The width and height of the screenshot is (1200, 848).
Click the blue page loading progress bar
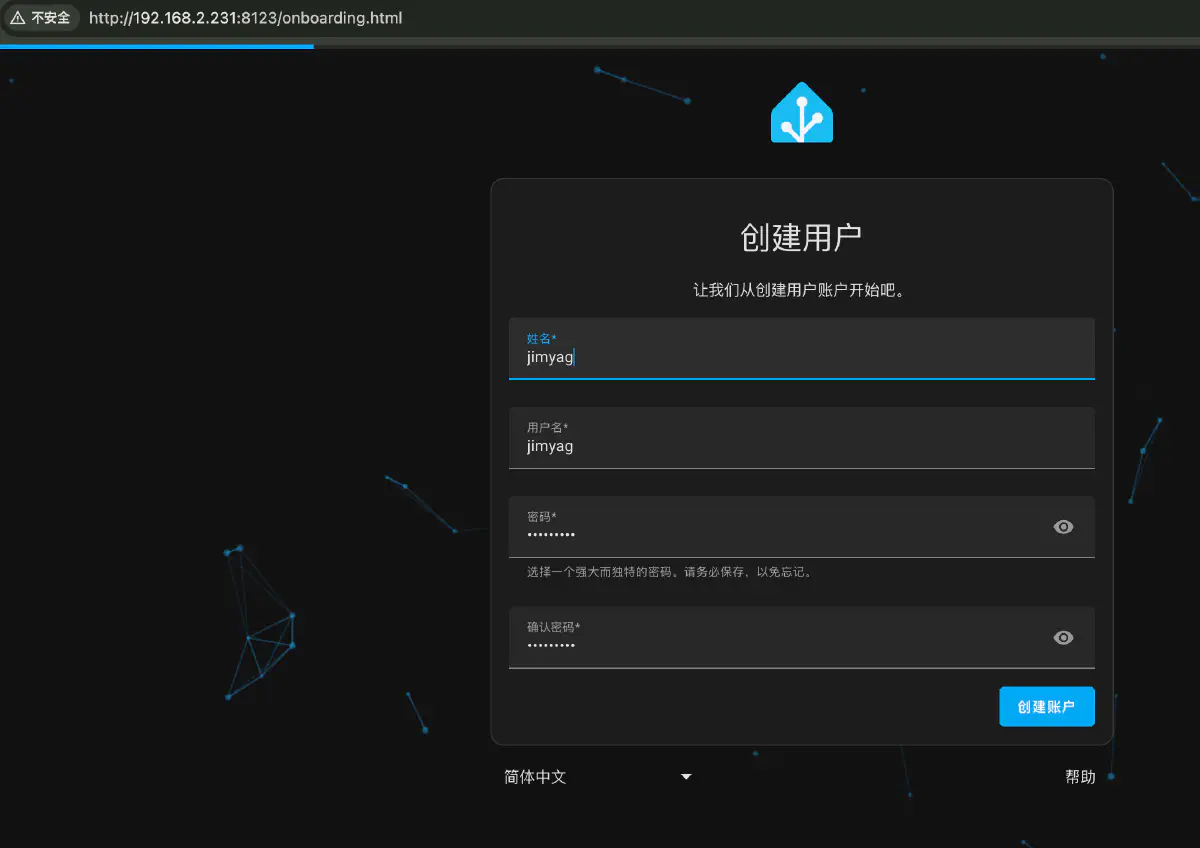156,46
